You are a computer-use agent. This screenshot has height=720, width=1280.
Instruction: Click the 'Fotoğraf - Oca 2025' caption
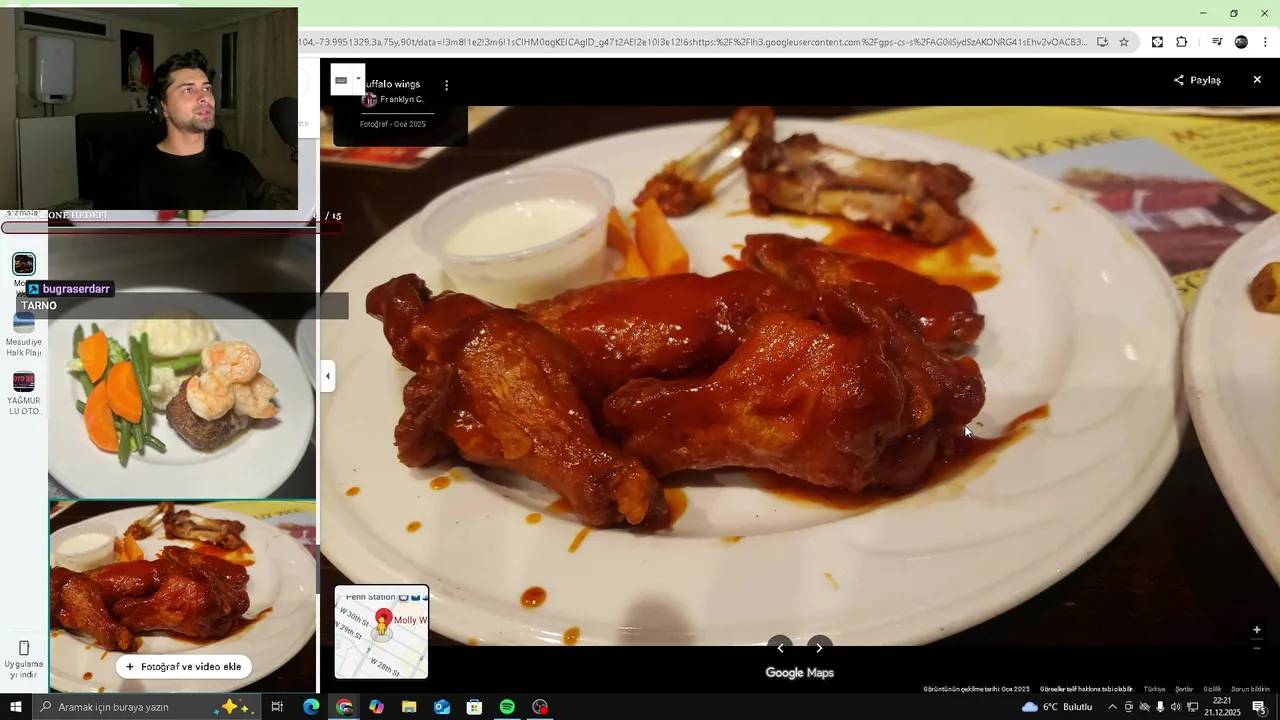coord(393,124)
